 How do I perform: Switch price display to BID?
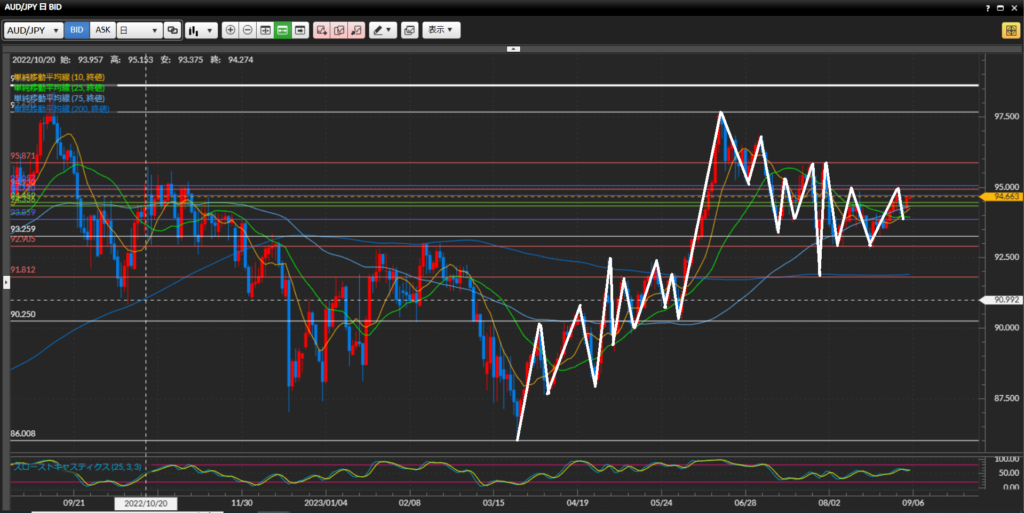(x=77, y=30)
